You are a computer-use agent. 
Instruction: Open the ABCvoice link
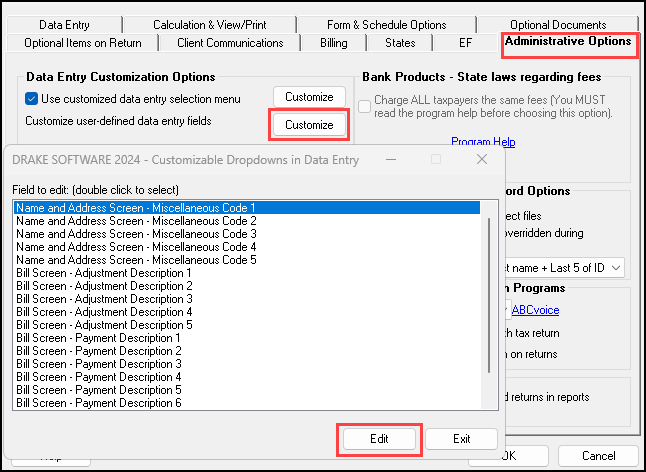pos(535,311)
